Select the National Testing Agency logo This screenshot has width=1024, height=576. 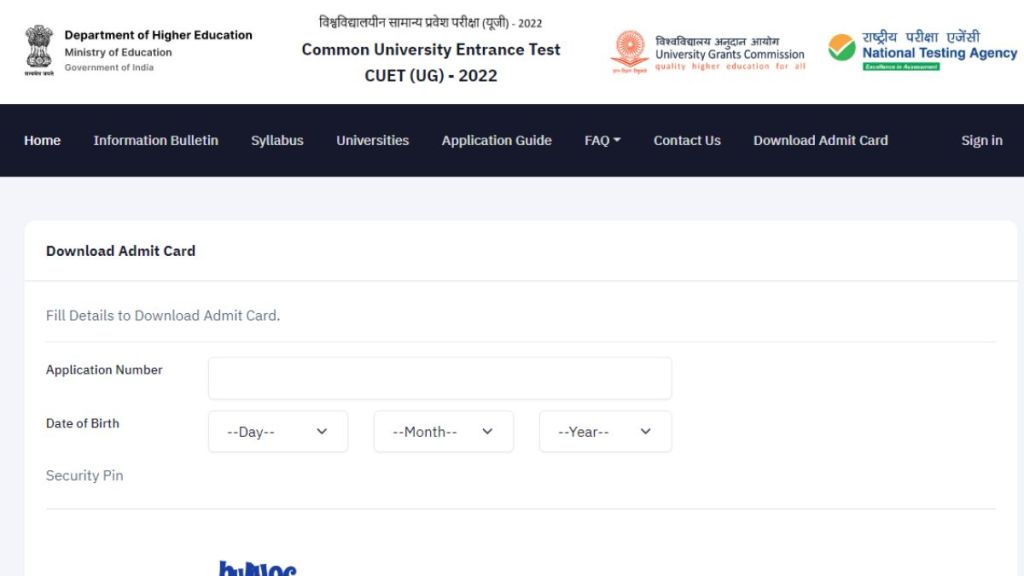point(920,48)
